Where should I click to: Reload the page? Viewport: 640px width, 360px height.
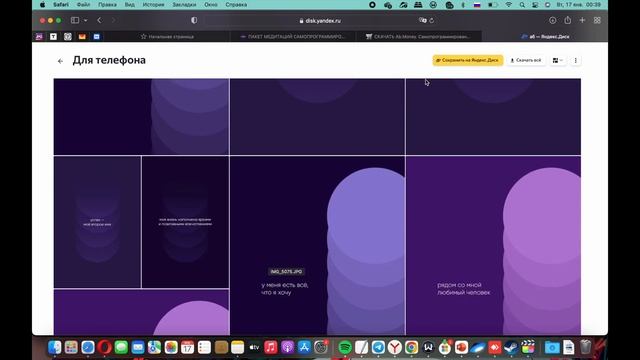pyautogui.click(x=432, y=20)
